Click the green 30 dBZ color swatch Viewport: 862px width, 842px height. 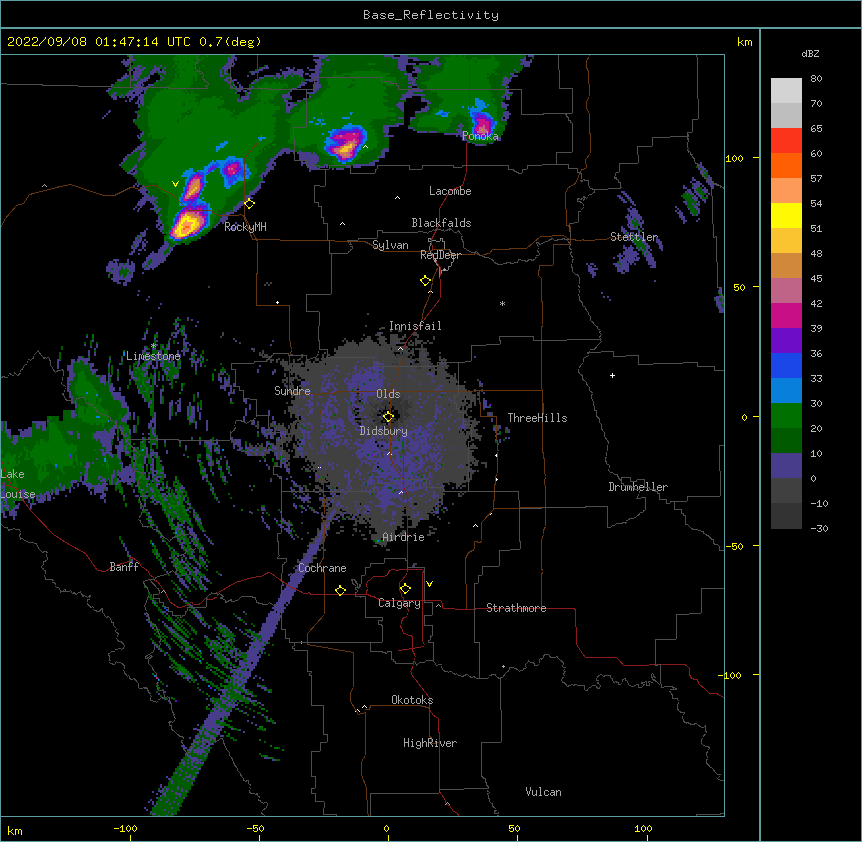click(x=786, y=416)
